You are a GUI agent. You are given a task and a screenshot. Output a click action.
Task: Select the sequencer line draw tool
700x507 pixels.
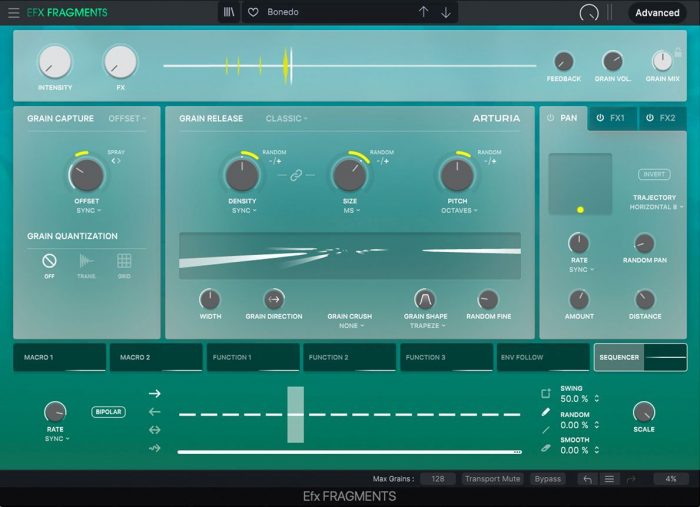[x=546, y=430]
